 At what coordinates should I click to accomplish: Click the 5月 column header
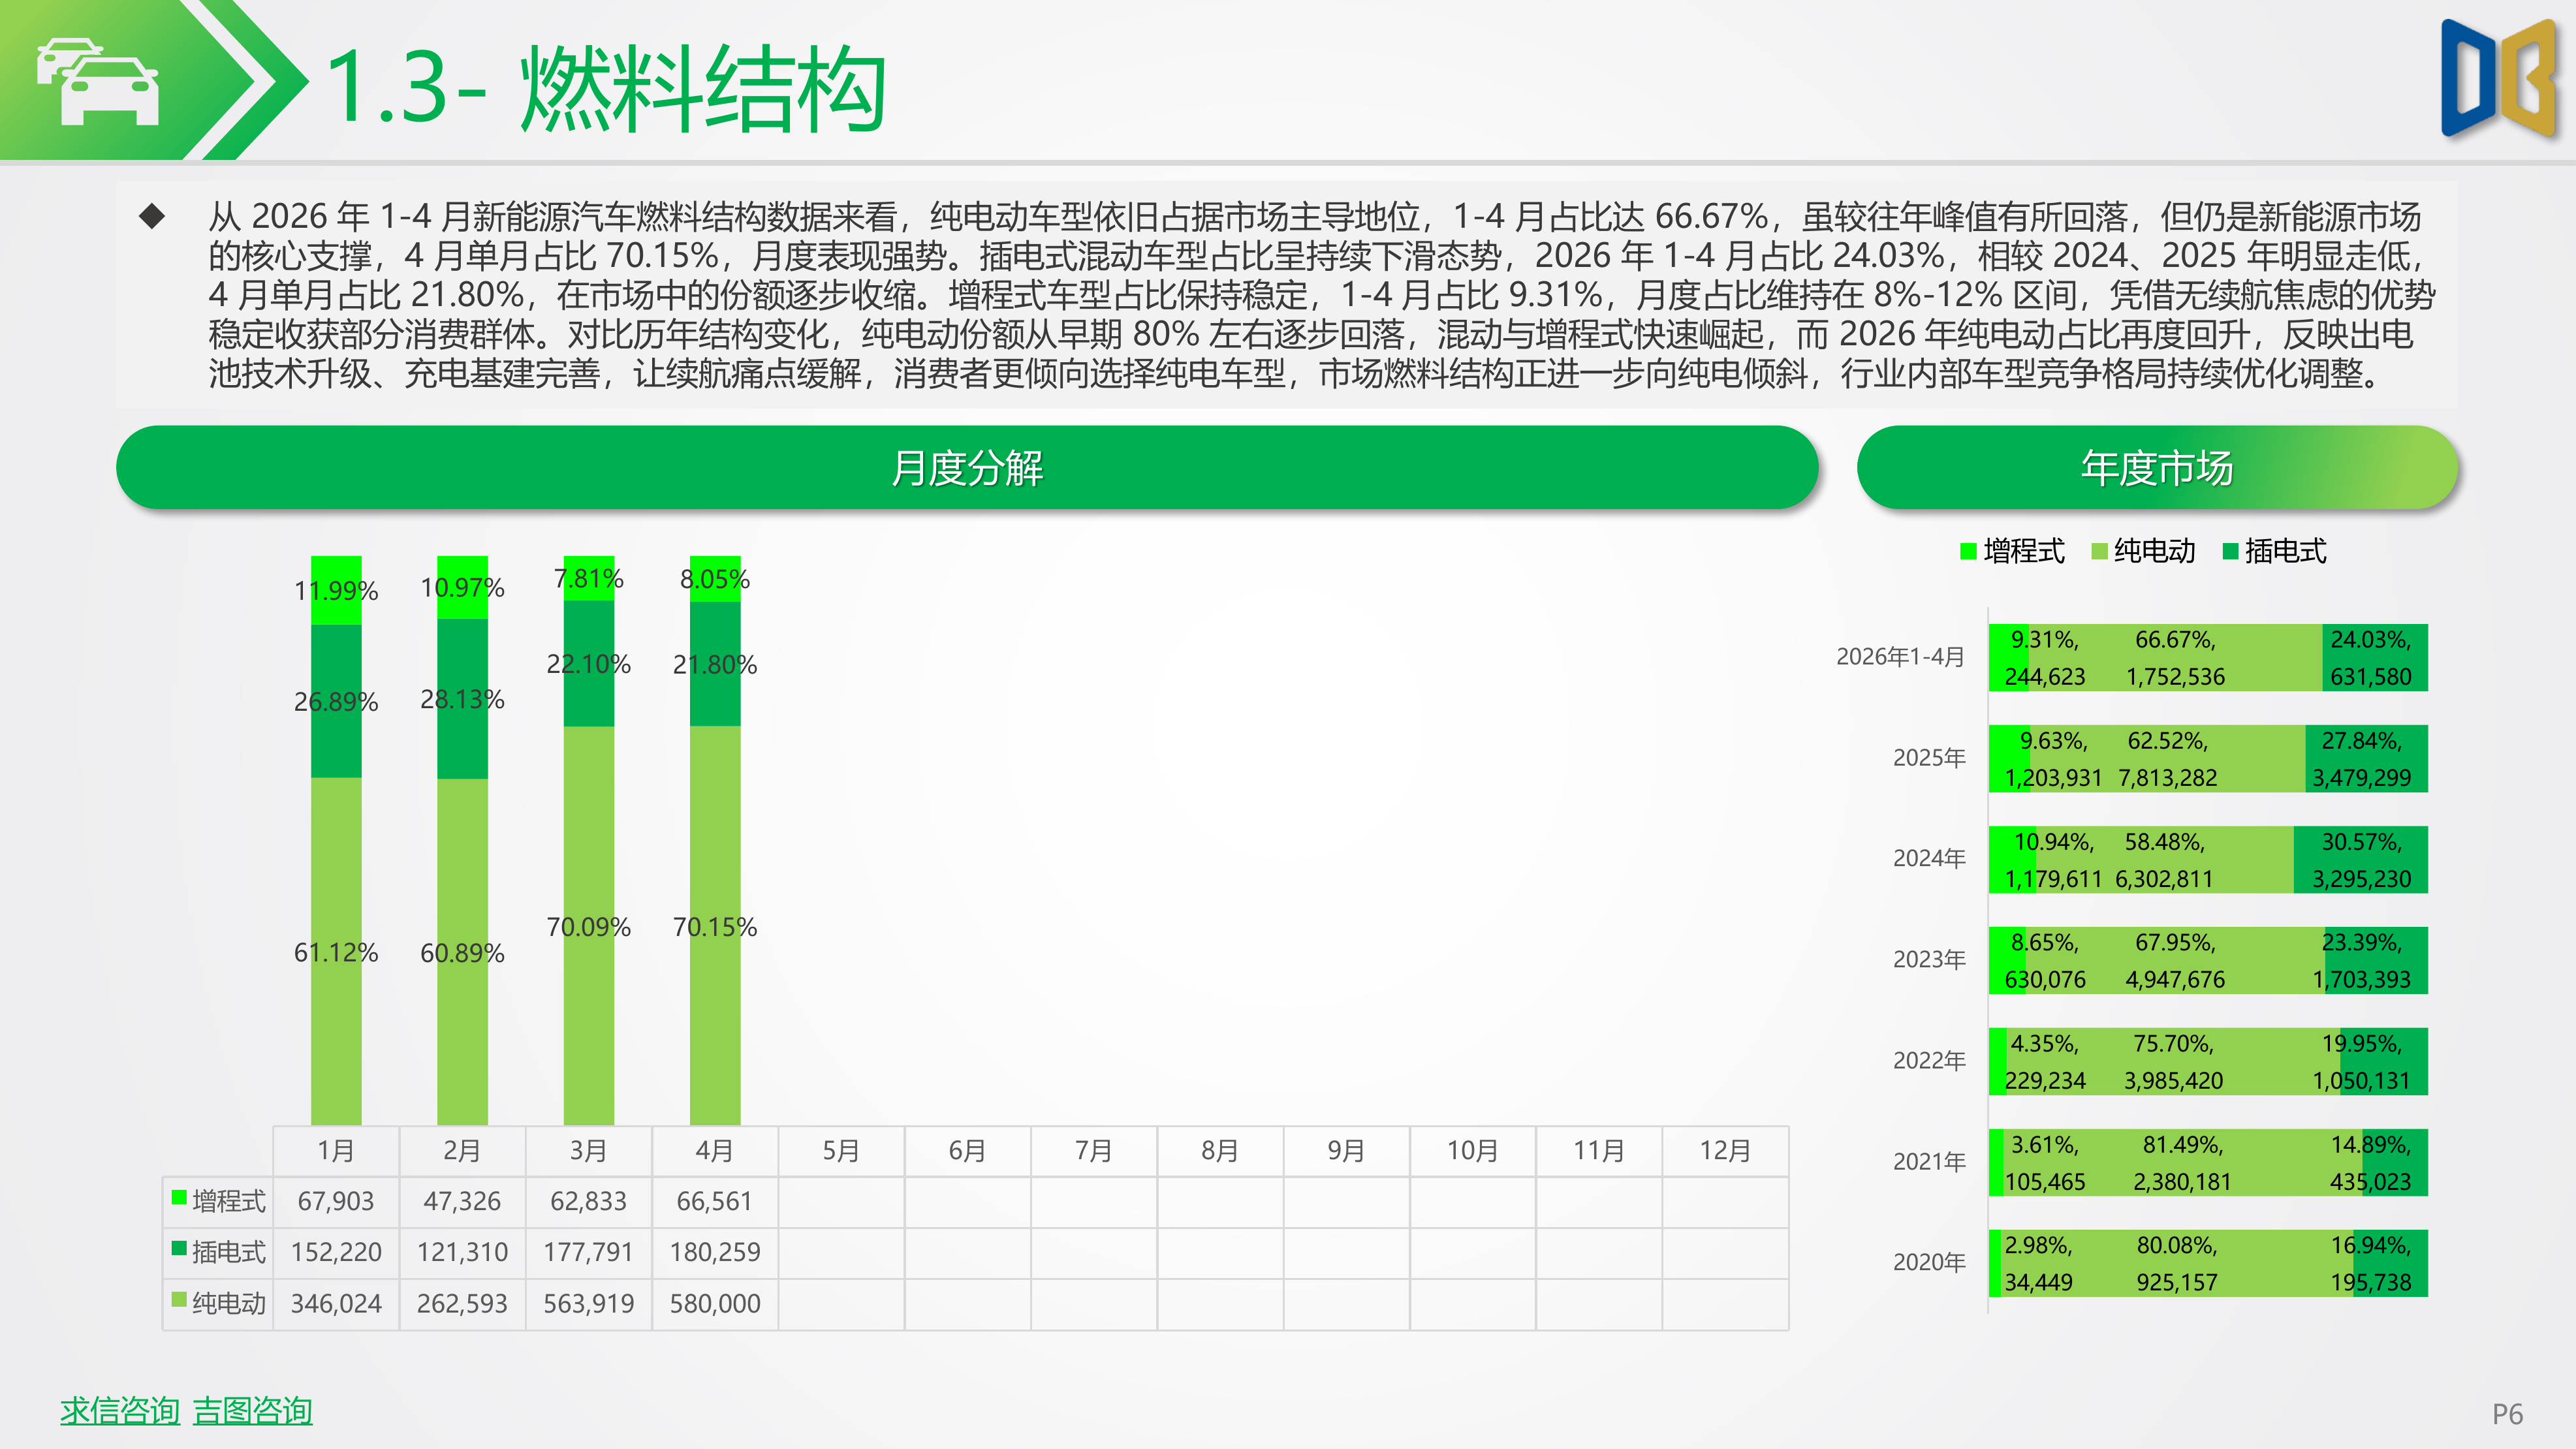click(841, 1151)
